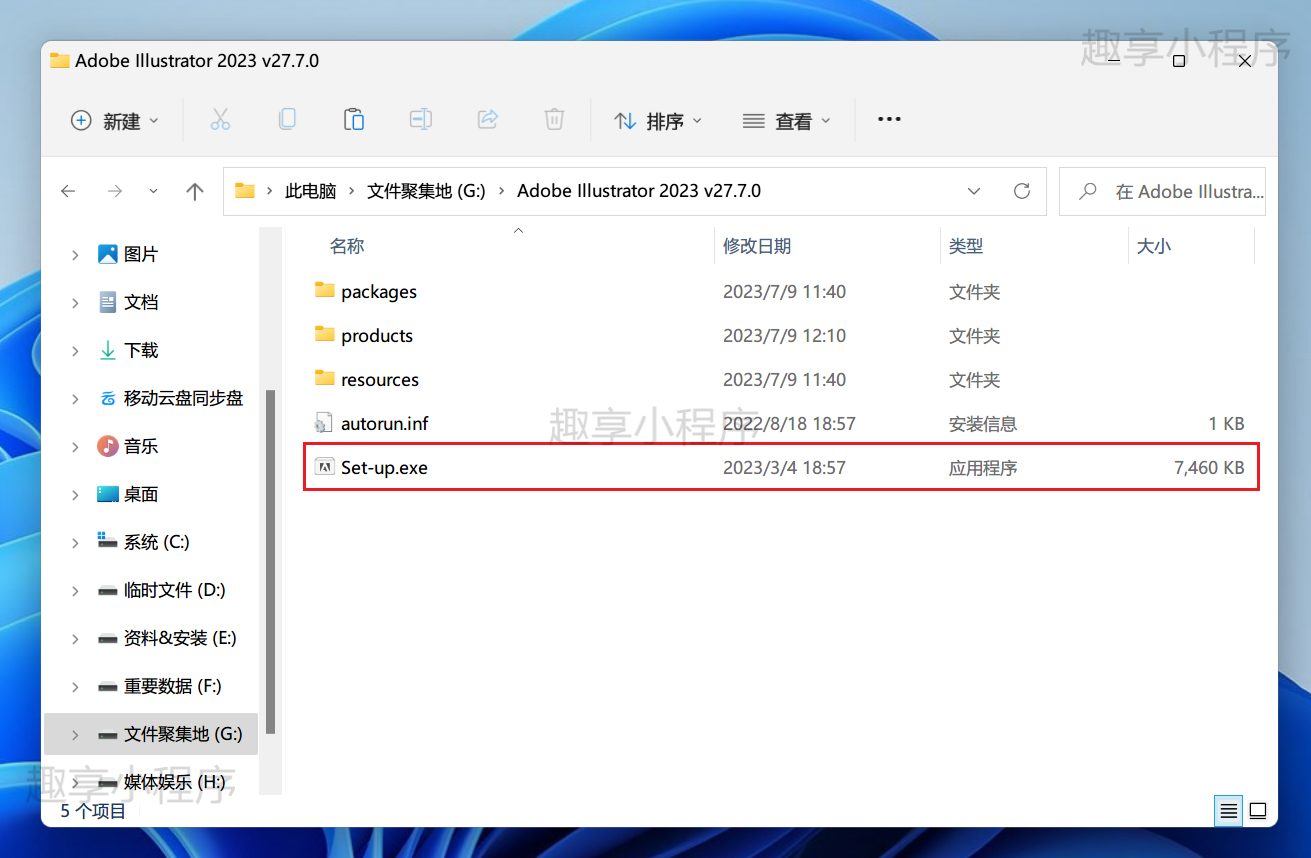Screen dimensions: 1311x858
Task: Sort by 类型 column header
Action: 966,246
